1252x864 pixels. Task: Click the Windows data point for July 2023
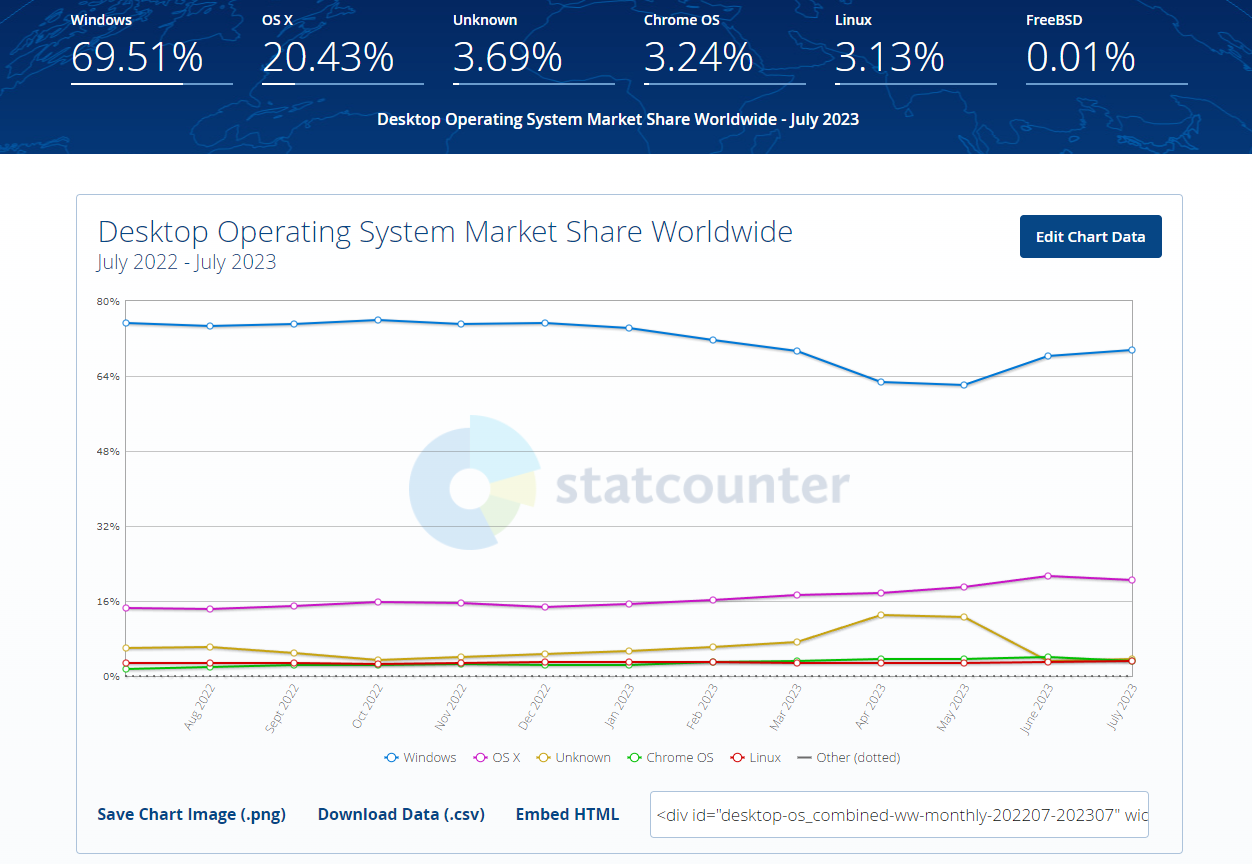(1132, 350)
